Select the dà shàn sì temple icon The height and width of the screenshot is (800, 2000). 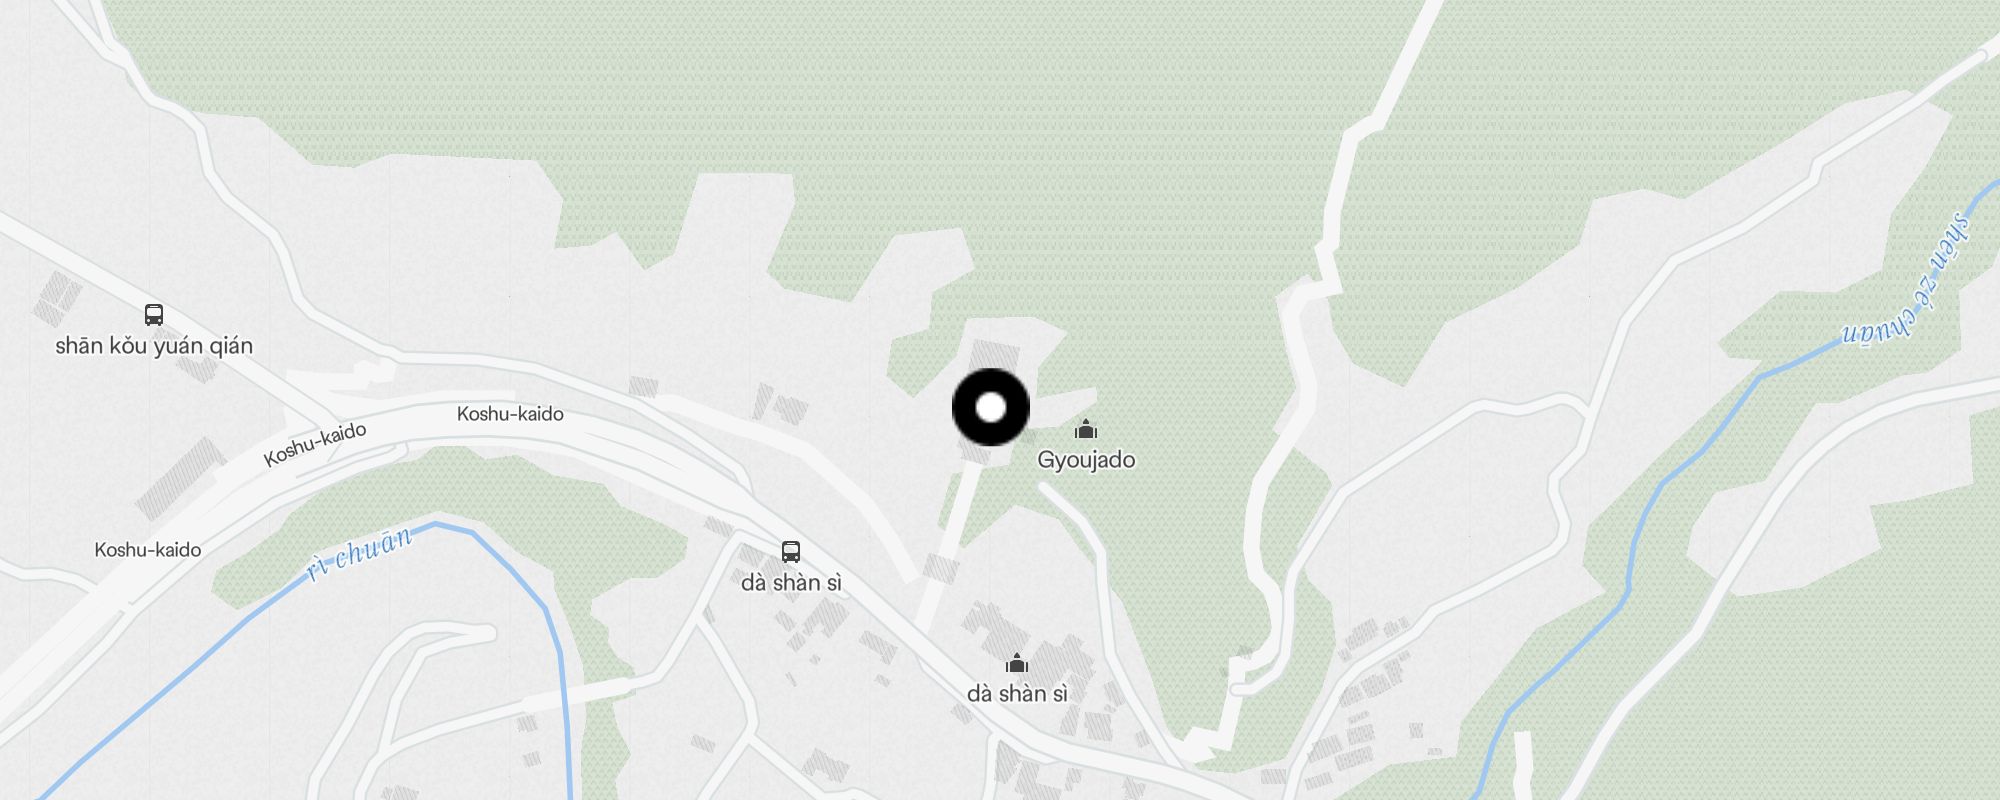(1017, 663)
